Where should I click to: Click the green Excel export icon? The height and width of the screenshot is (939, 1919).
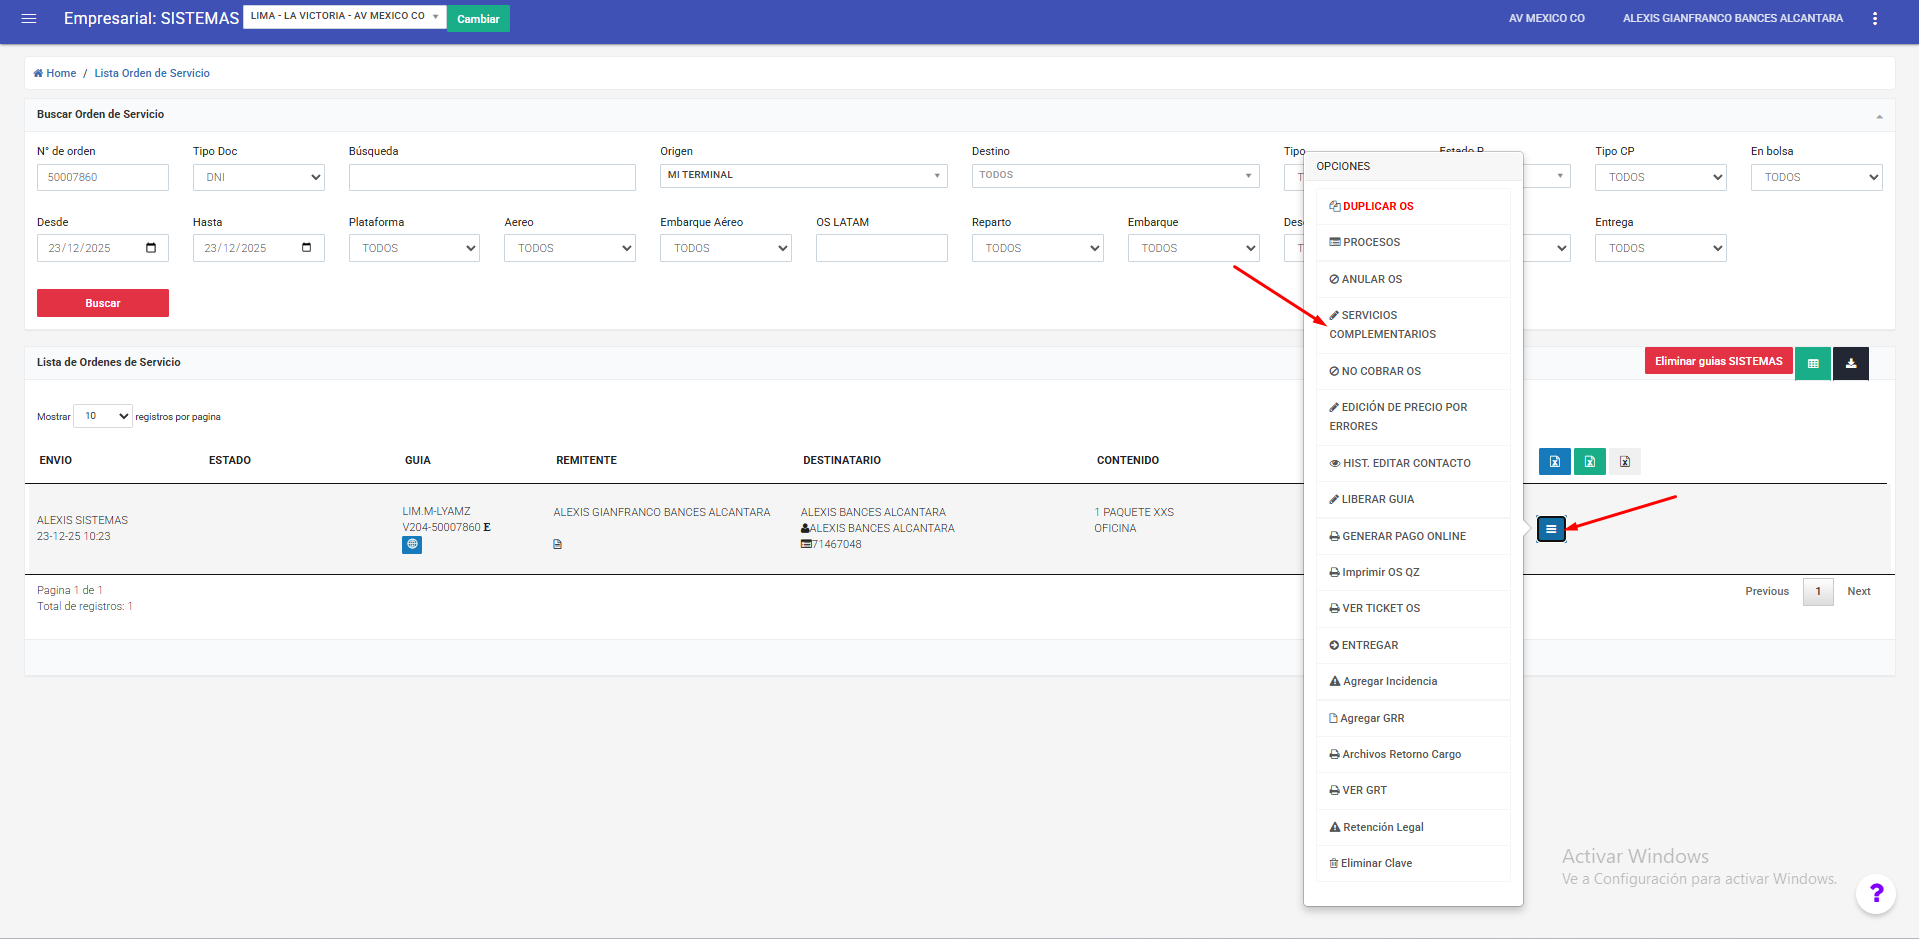tap(1589, 461)
